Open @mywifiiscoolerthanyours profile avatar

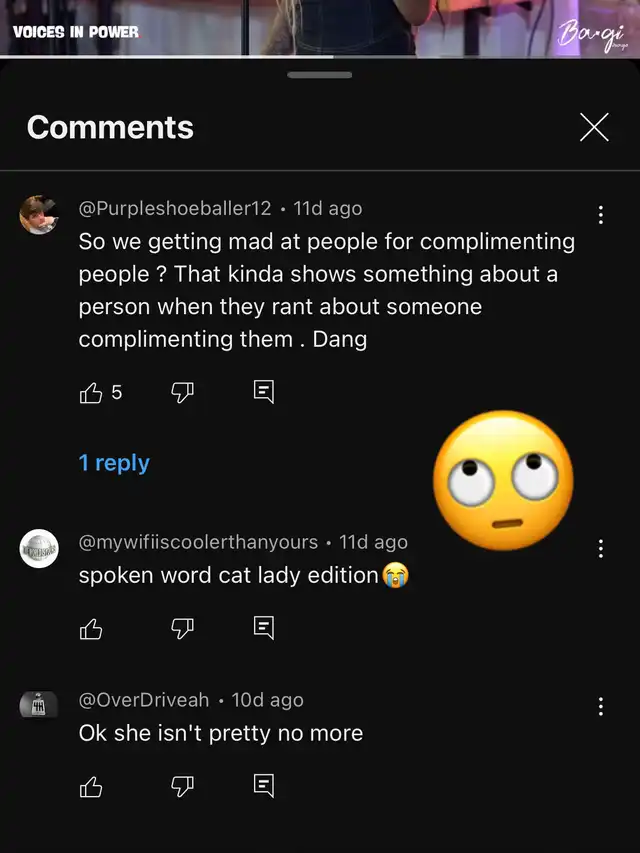pyautogui.click(x=39, y=549)
